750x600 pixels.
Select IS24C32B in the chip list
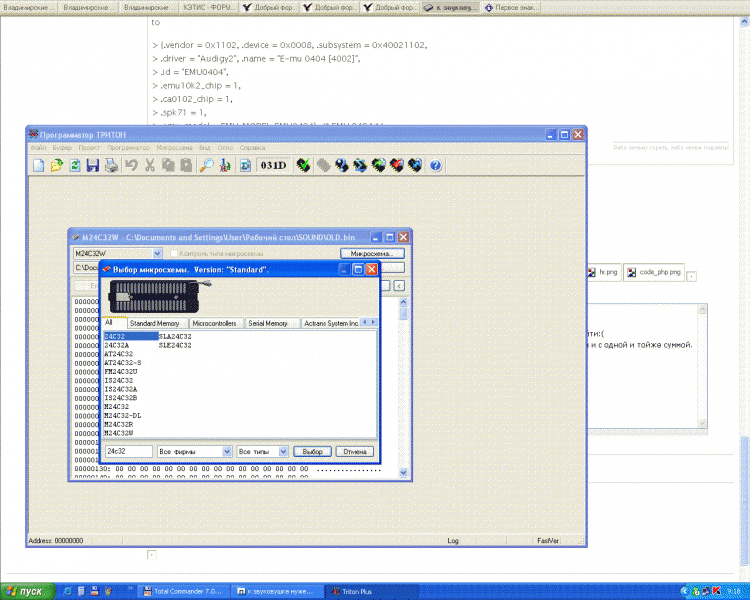pos(121,398)
